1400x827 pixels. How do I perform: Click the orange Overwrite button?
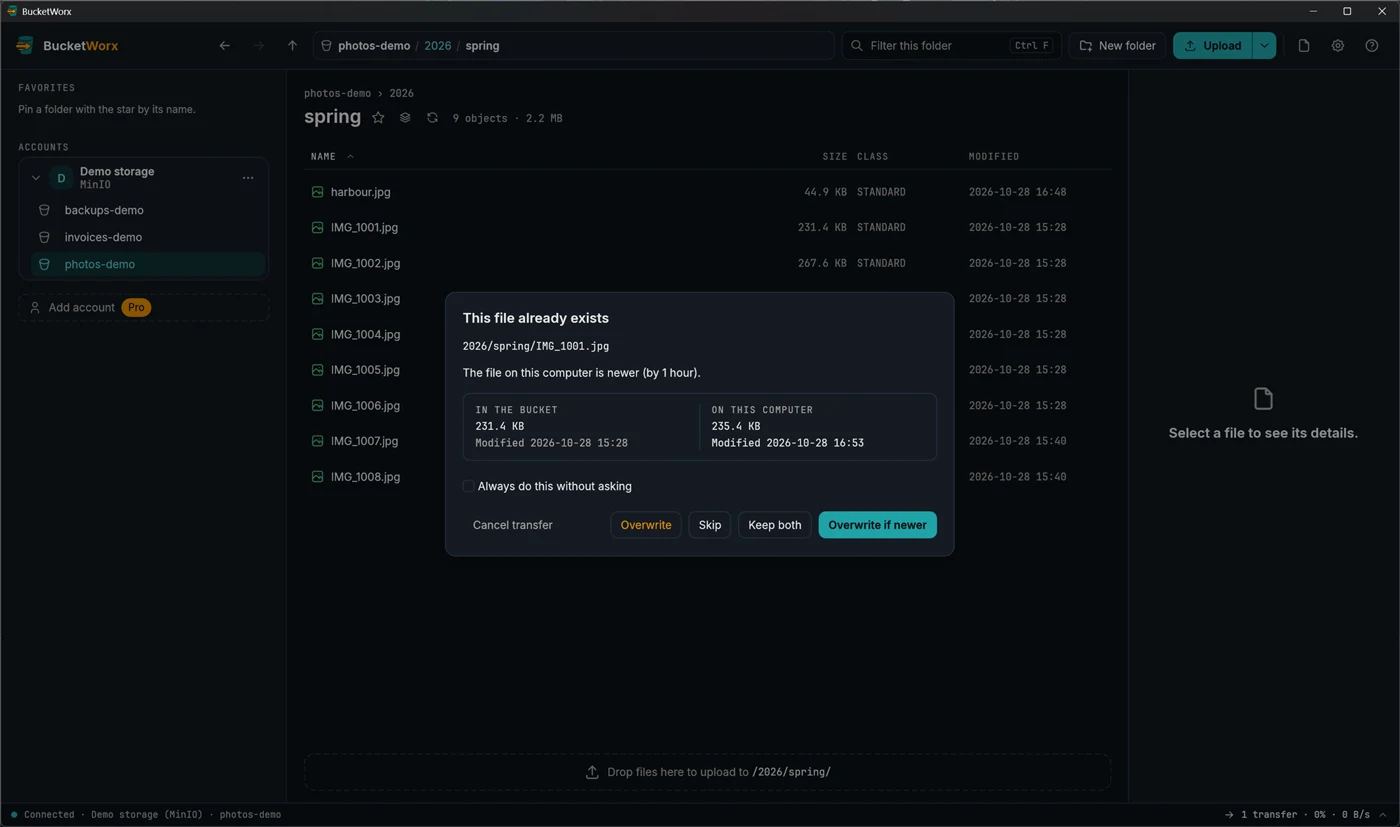pyautogui.click(x=646, y=525)
